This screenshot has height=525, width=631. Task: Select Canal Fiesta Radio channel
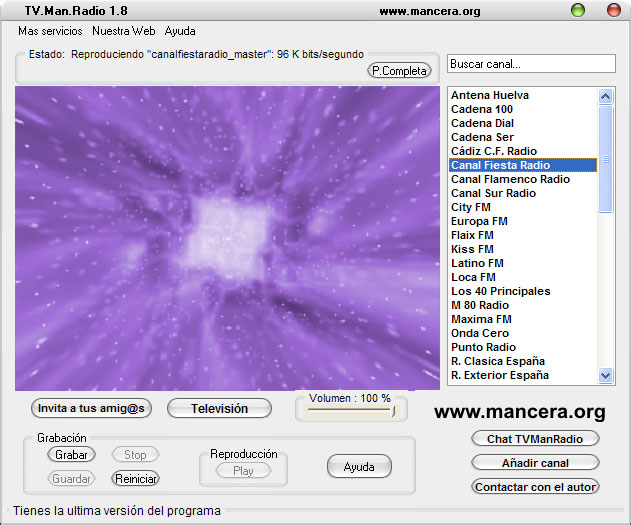[523, 165]
